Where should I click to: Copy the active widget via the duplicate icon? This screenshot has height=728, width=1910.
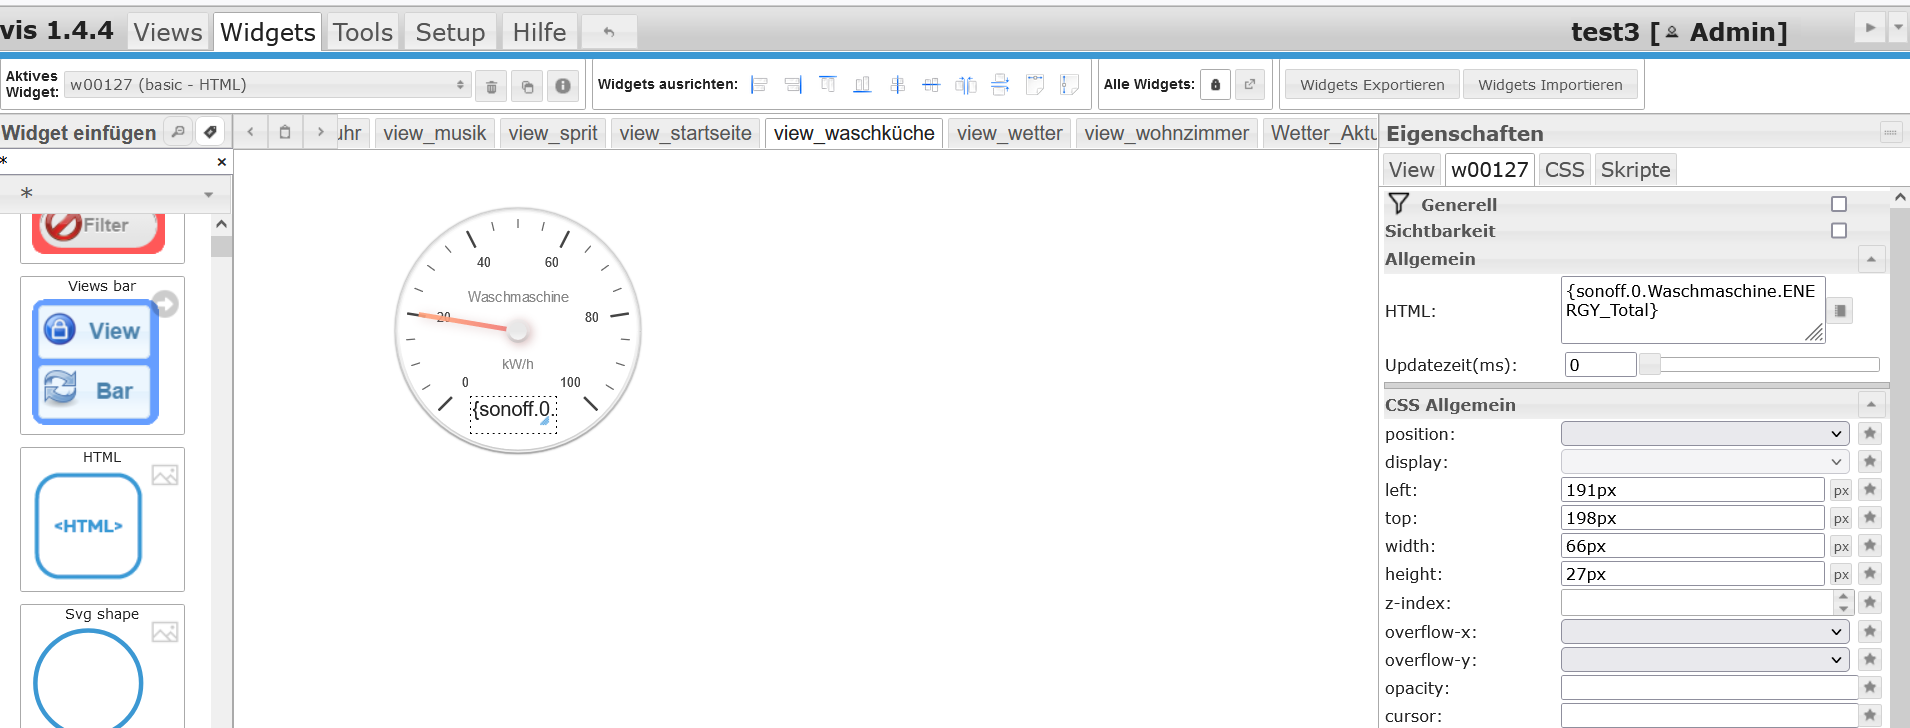[527, 86]
